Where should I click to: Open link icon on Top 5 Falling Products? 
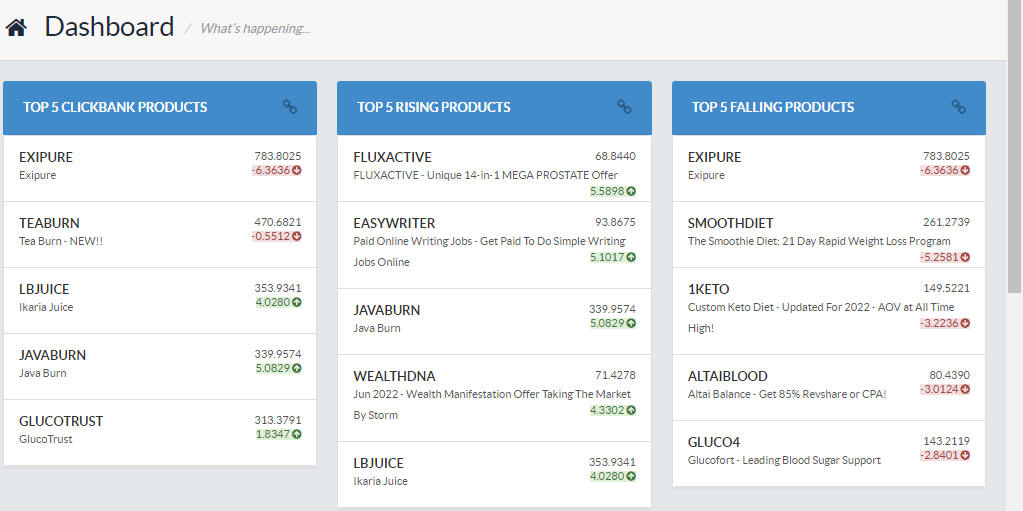pyautogui.click(x=958, y=106)
